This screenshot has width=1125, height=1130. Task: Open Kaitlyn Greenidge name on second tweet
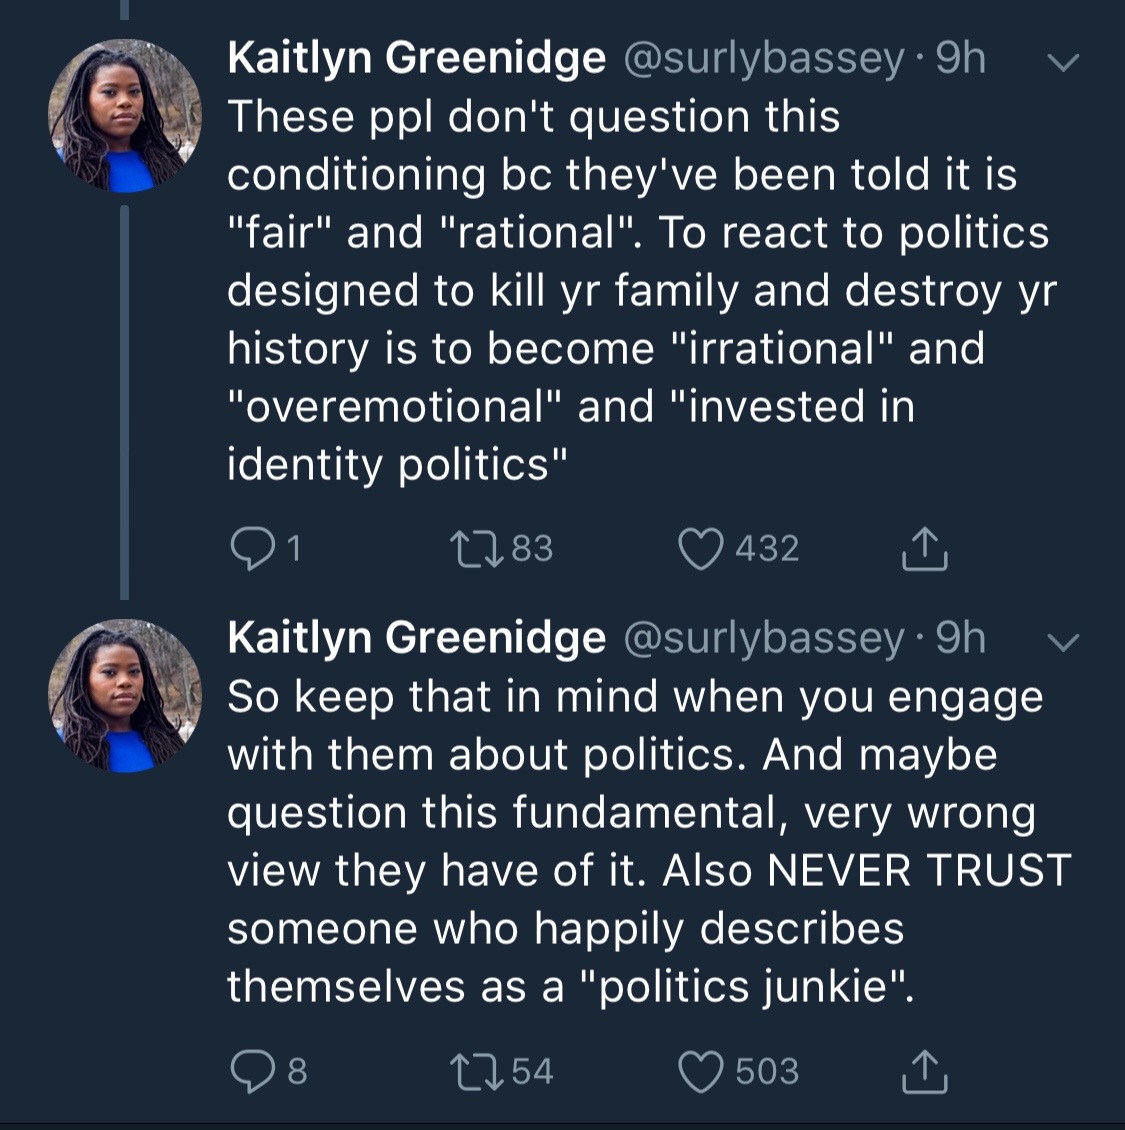pos(416,638)
